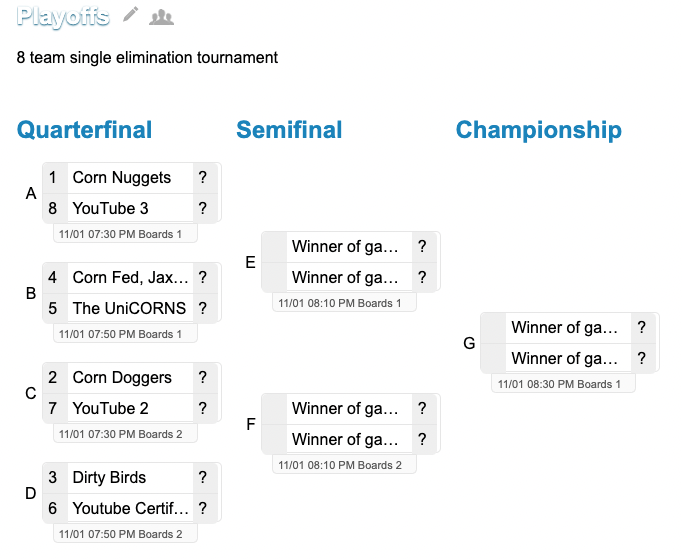Click the pencil edit icon beside Playoffs
This screenshot has height=559, width=682.
(131, 15)
